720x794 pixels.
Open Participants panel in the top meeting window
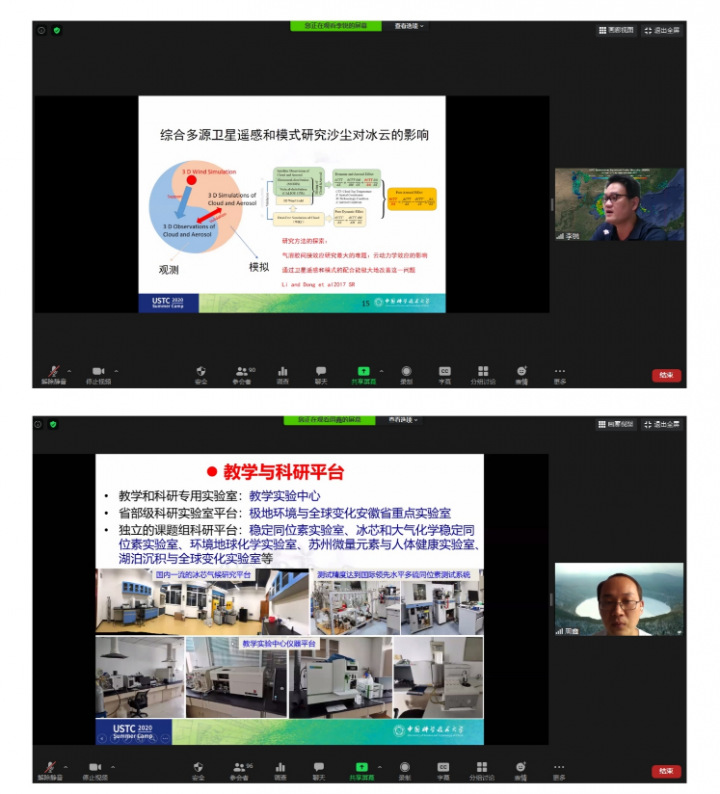pyautogui.click(x=243, y=371)
